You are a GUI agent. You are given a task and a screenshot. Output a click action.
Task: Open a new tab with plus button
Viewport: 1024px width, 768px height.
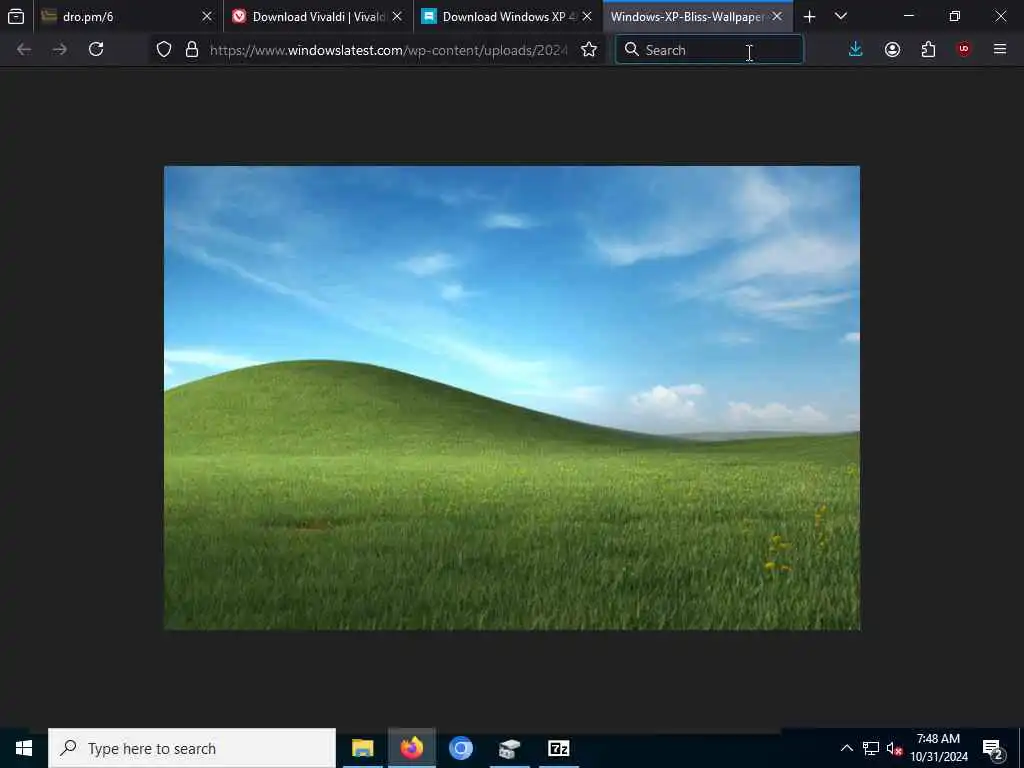(x=809, y=16)
